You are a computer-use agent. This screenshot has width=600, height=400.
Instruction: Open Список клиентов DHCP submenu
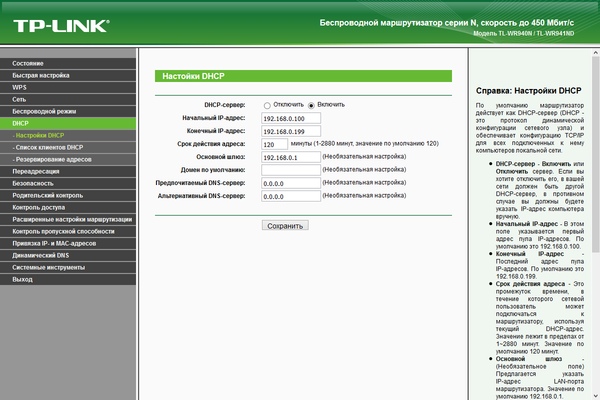tap(68, 147)
